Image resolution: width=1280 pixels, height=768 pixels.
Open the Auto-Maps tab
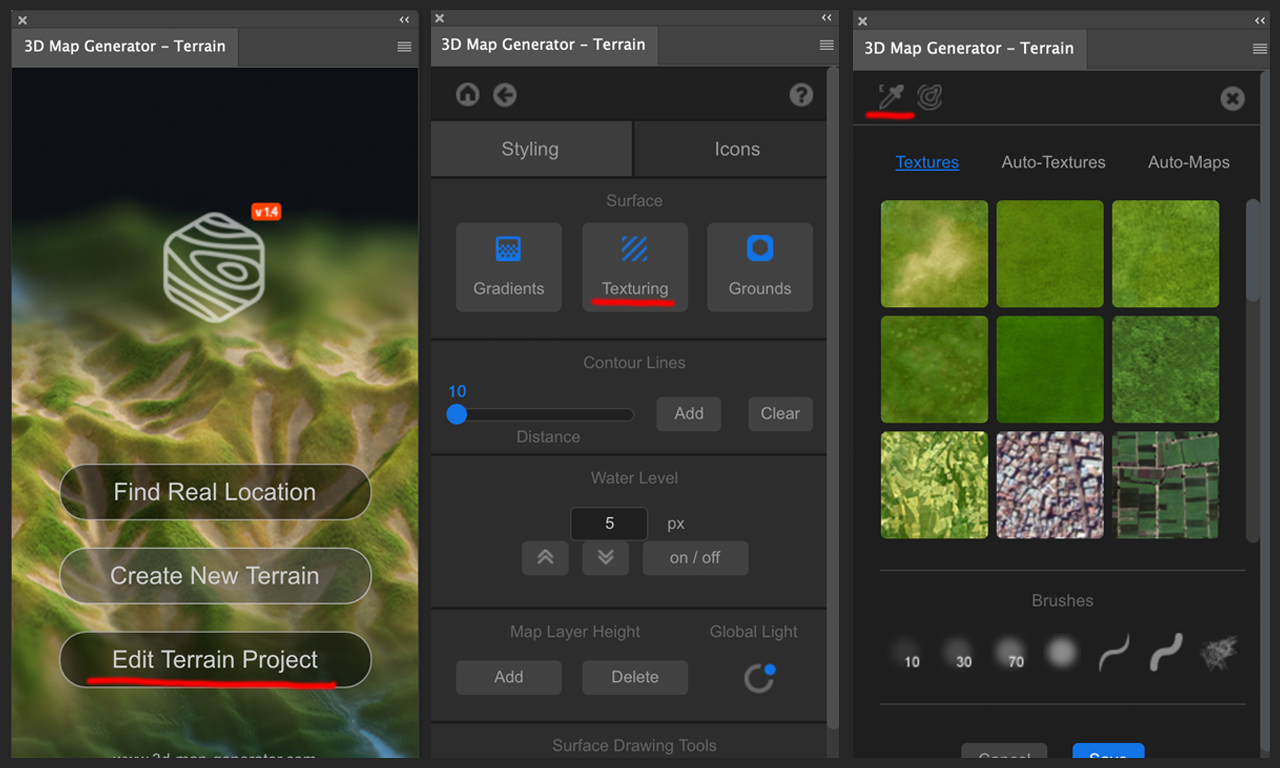1189,162
